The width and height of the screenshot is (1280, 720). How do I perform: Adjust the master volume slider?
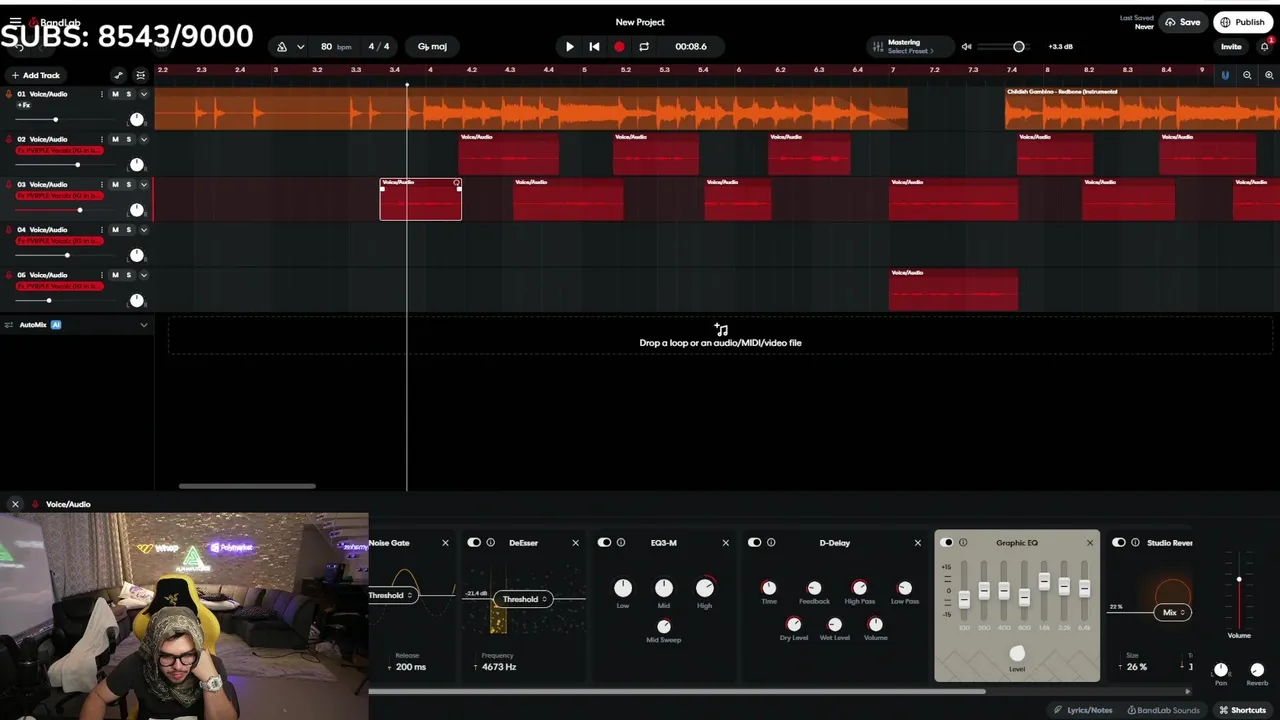pyautogui.click(x=1002, y=47)
